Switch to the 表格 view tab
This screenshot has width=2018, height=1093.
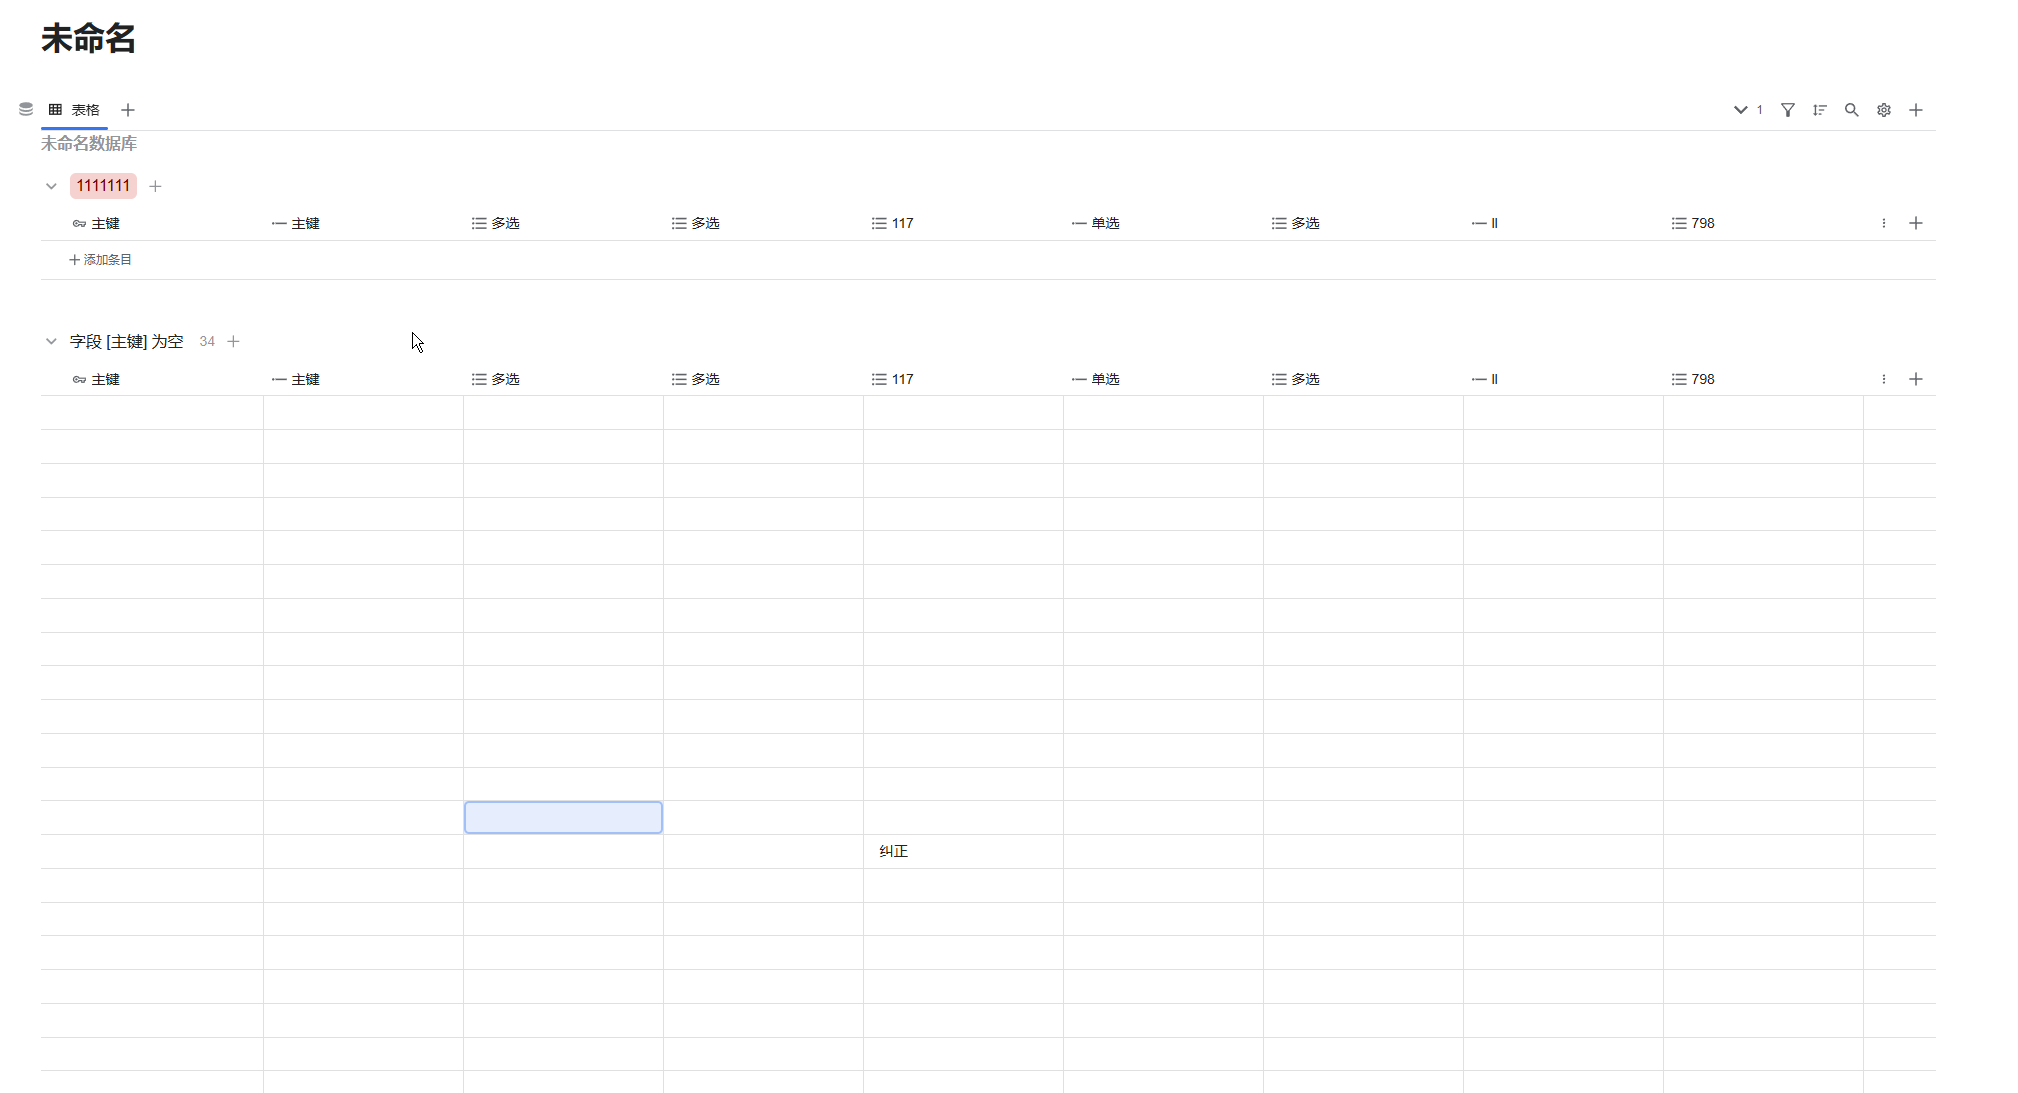[75, 110]
